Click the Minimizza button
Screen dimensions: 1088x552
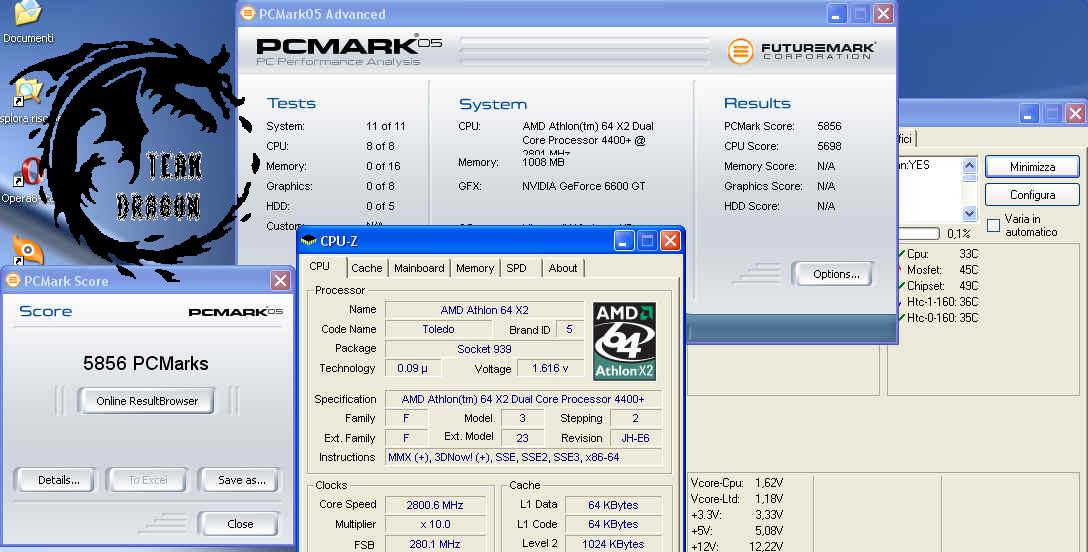pos(1032,167)
